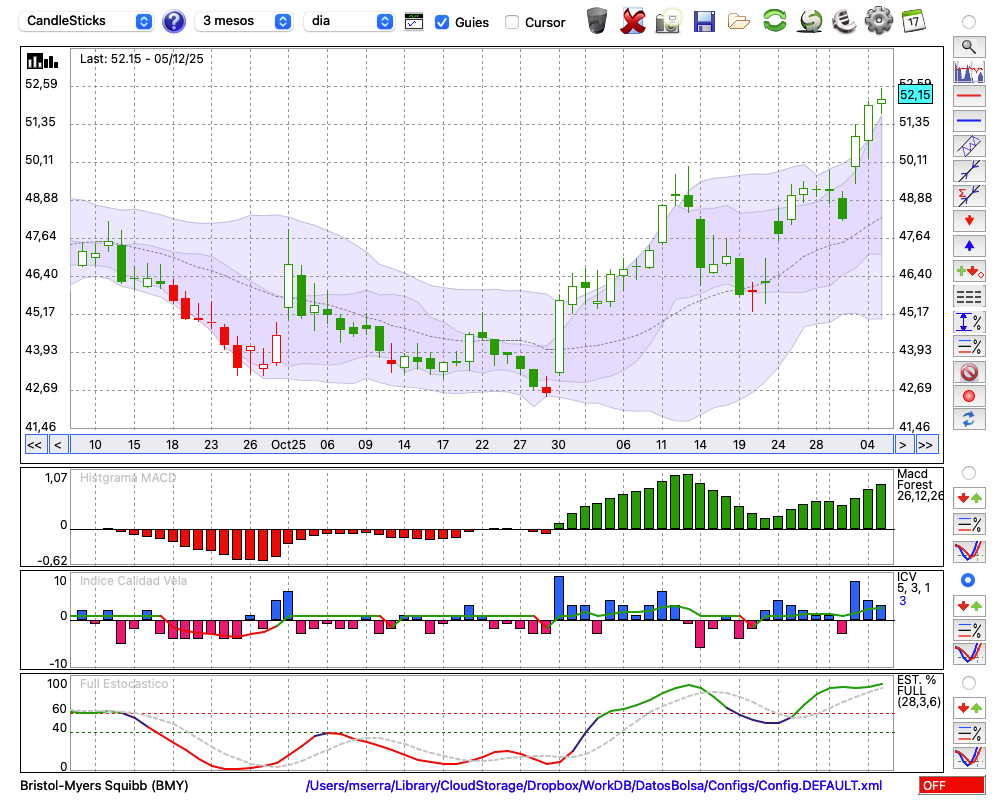Click the magnifying glass zoom tool
The image size is (1000, 800).
pos(968,46)
